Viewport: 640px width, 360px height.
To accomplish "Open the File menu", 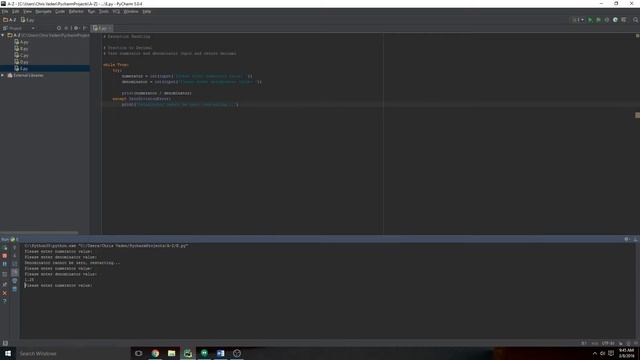I will click(x=5, y=11).
